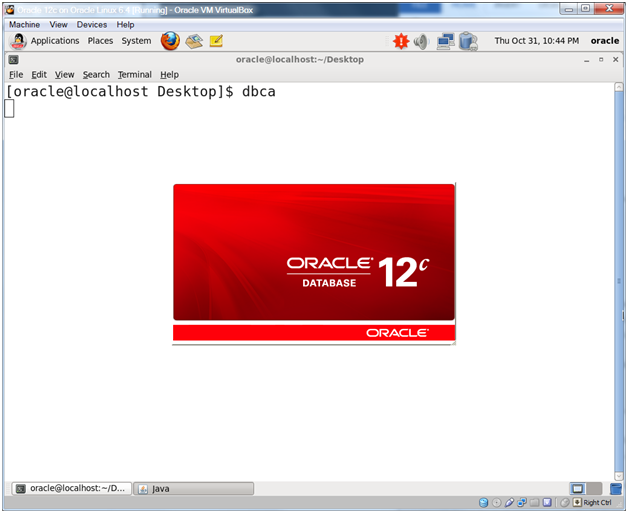This screenshot has height=513, width=628.
Task: Click the VirtualBox USB pen status icon
Action: click(x=509, y=502)
